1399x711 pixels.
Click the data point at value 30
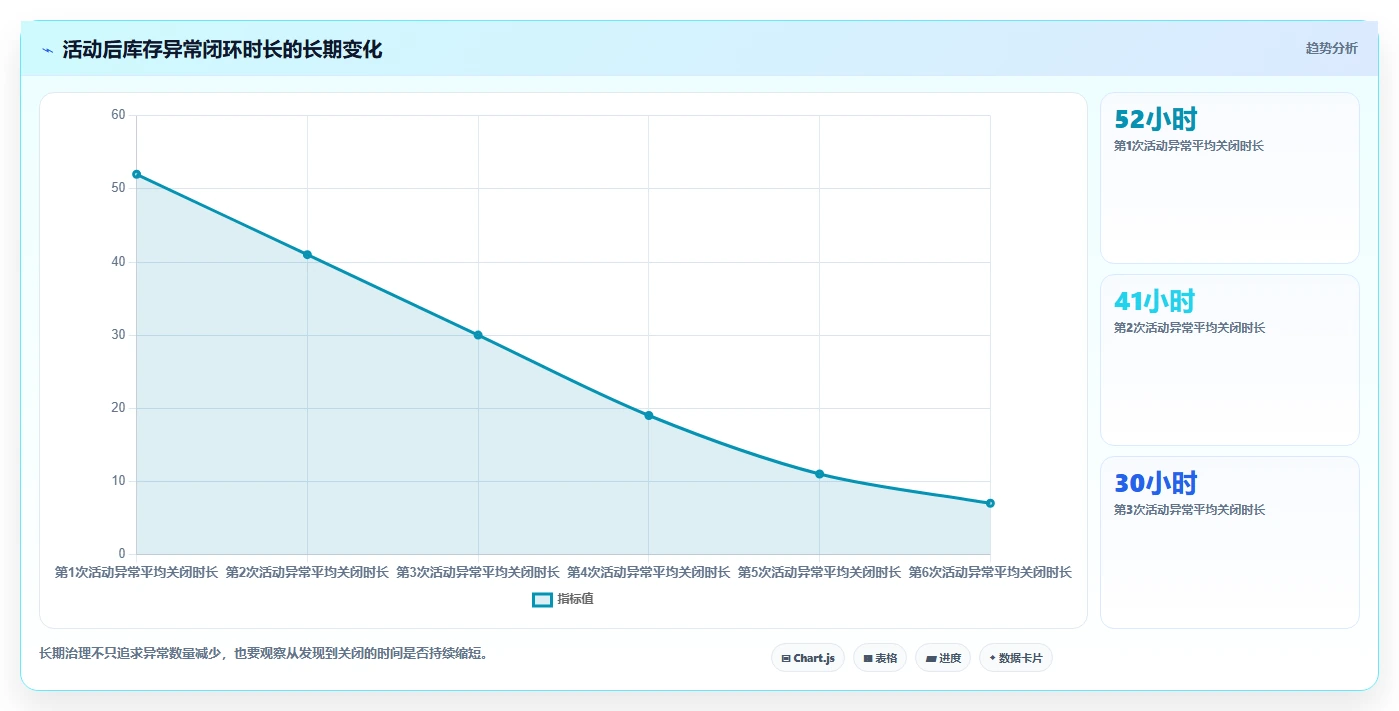(x=478, y=335)
